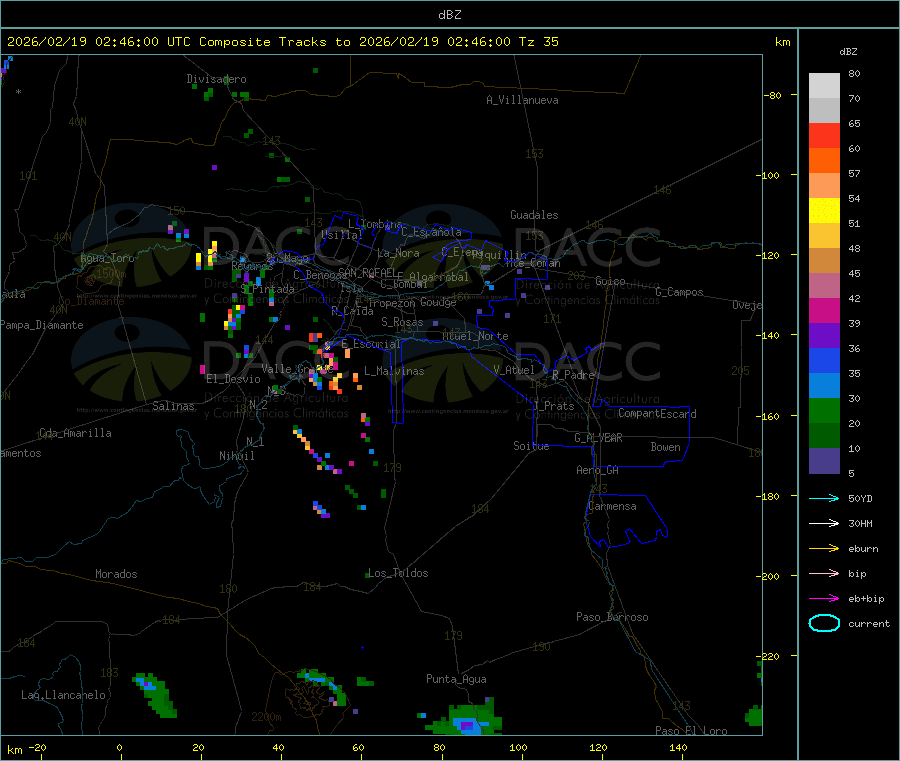Select the red 60-65 dBZ legend swatch

click(824, 135)
